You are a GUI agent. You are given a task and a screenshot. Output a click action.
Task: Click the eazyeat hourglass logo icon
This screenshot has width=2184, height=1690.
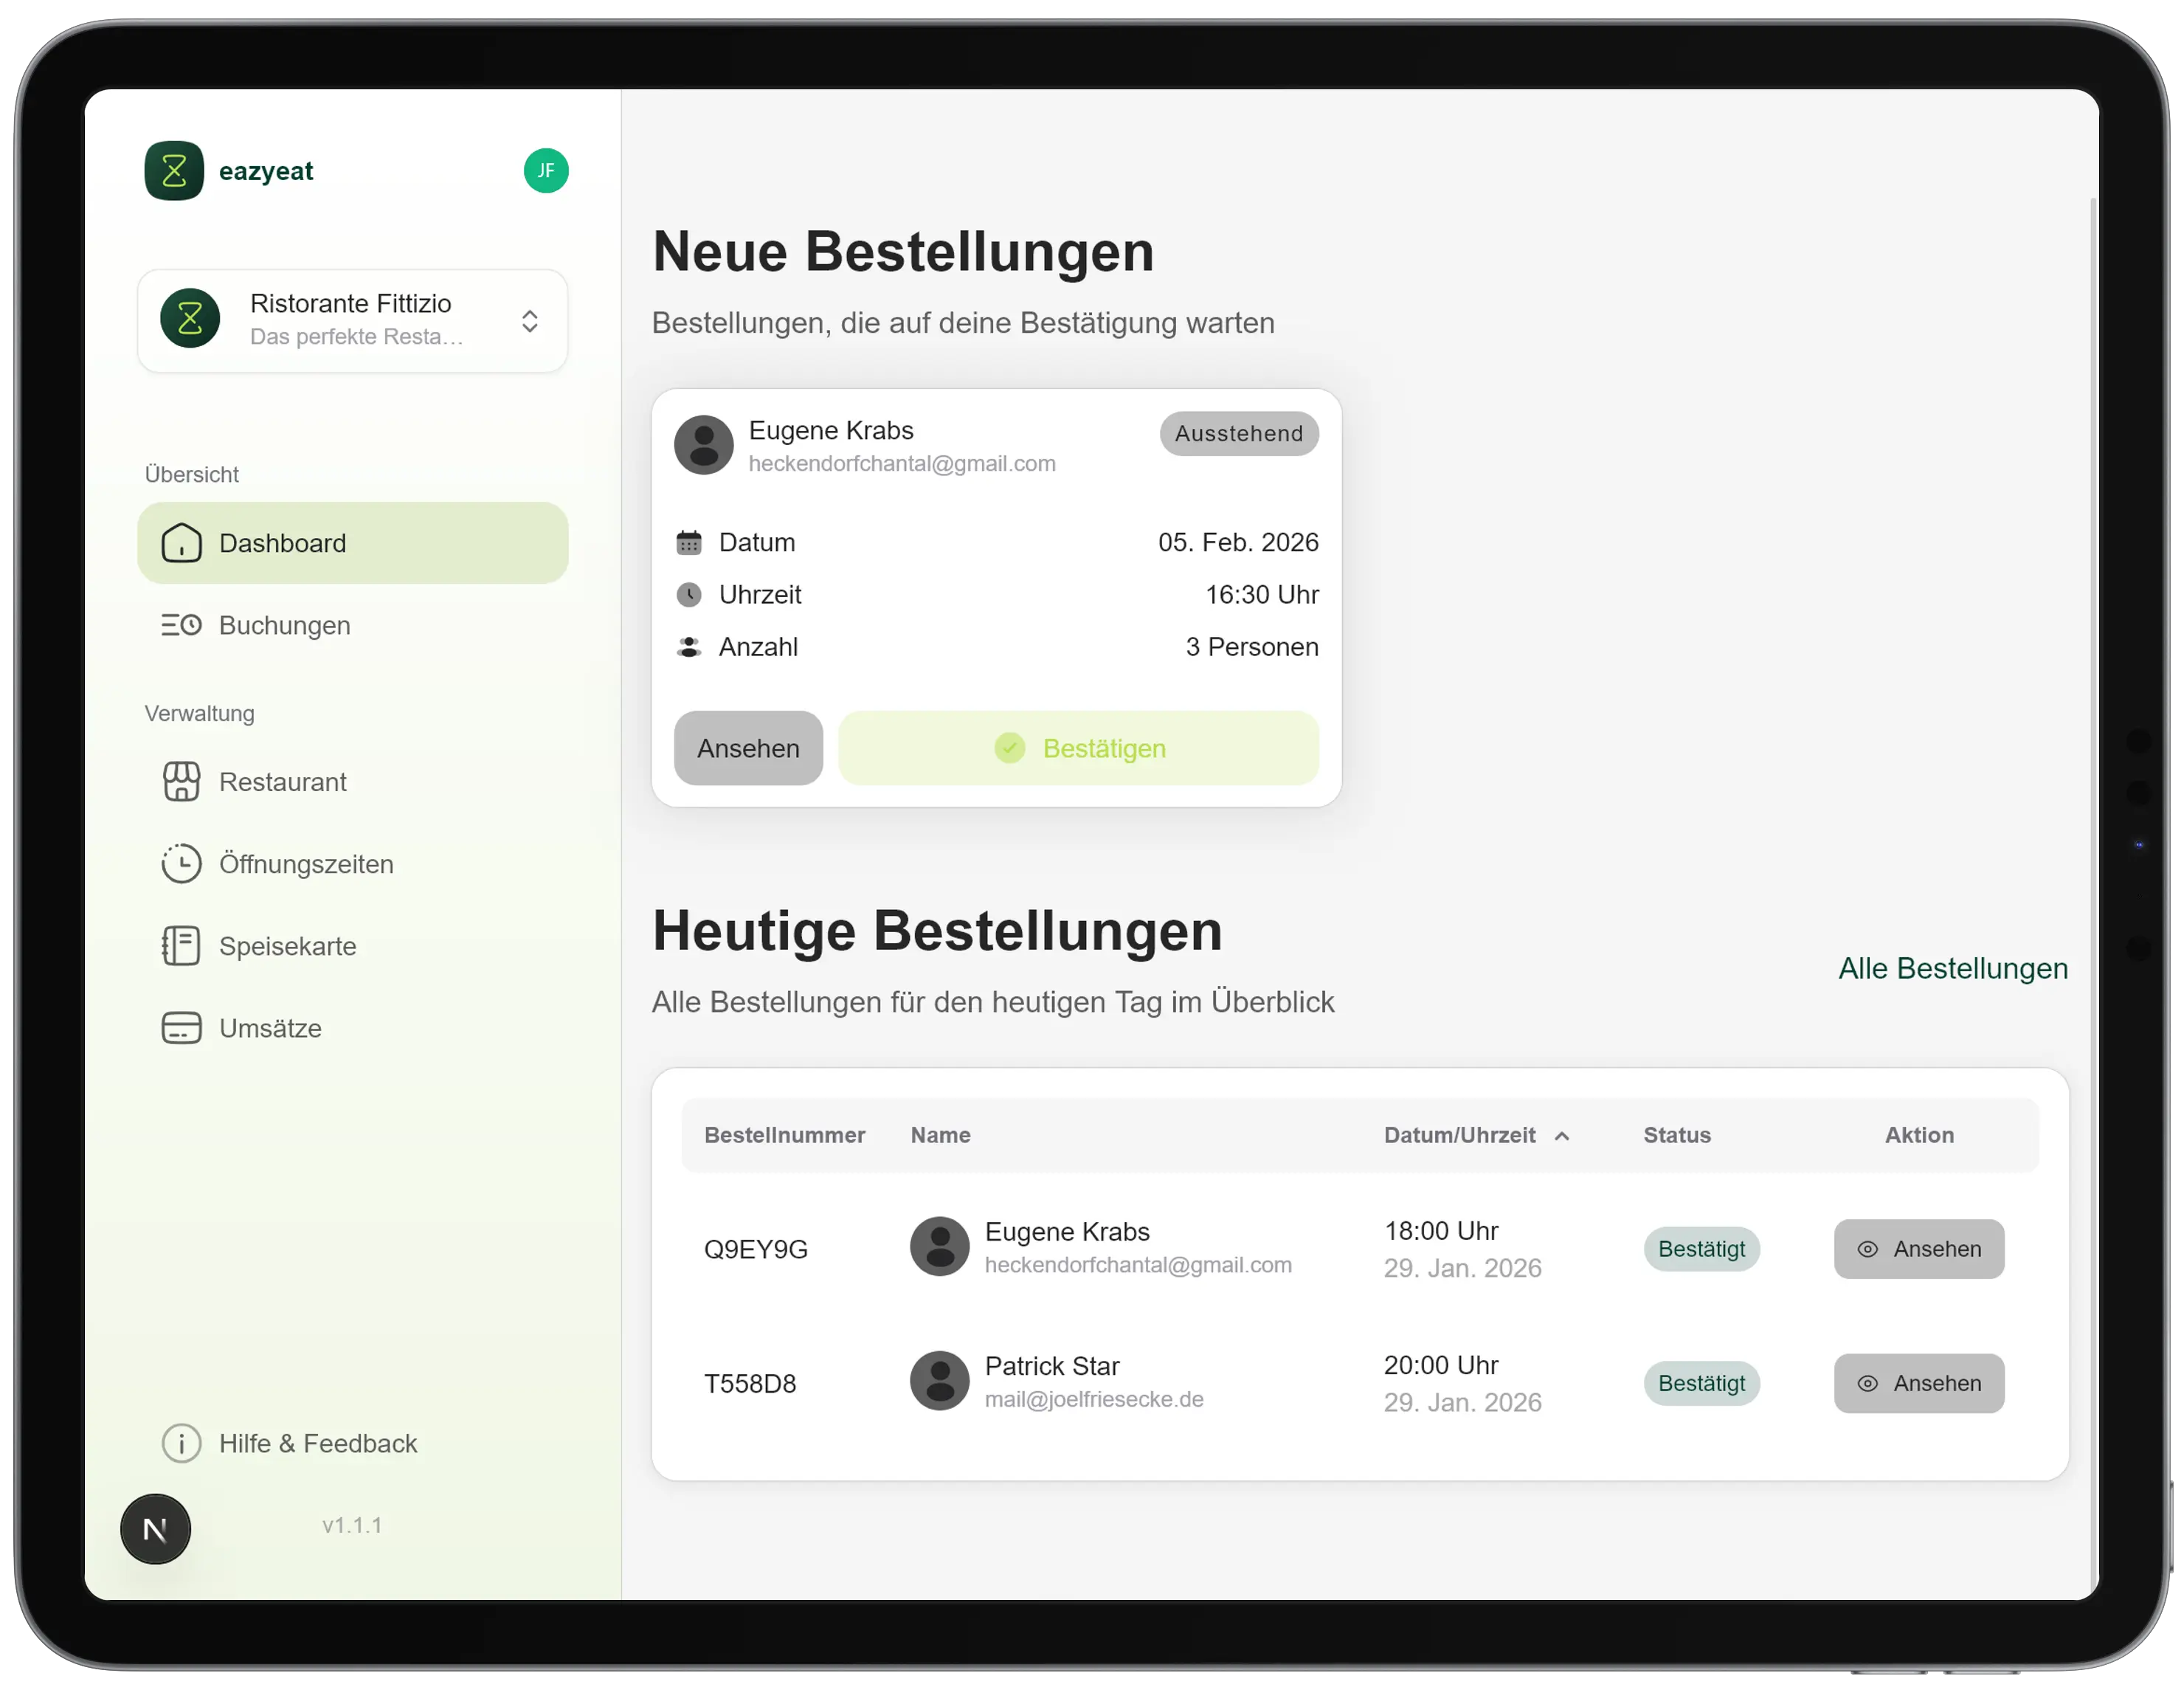point(174,171)
